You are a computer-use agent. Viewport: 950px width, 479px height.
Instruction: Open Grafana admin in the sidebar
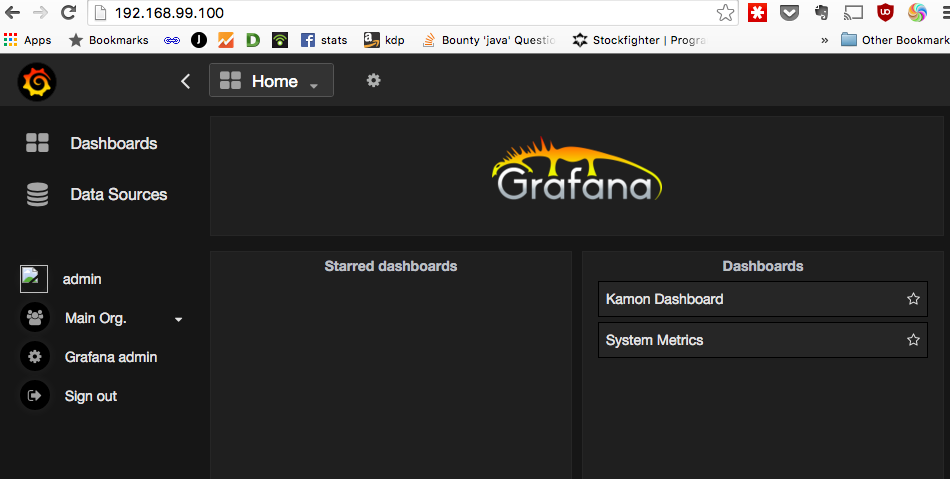pos(111,357)
